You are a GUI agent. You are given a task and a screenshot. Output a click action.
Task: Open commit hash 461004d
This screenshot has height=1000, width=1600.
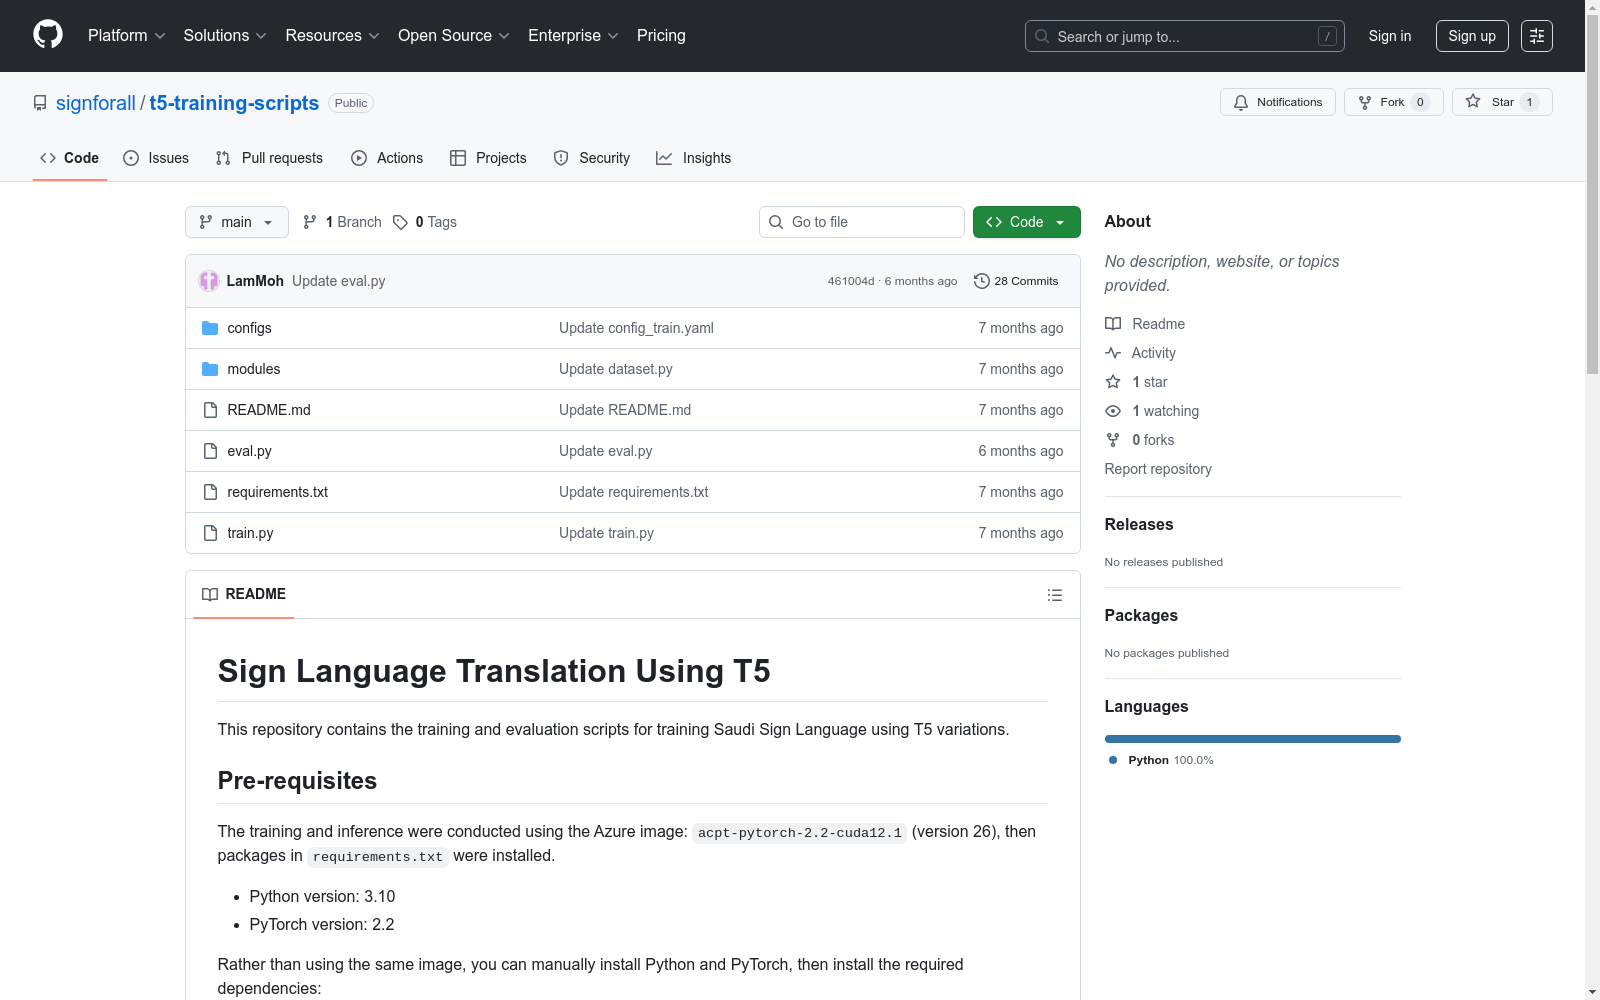(x=851, y=281)
